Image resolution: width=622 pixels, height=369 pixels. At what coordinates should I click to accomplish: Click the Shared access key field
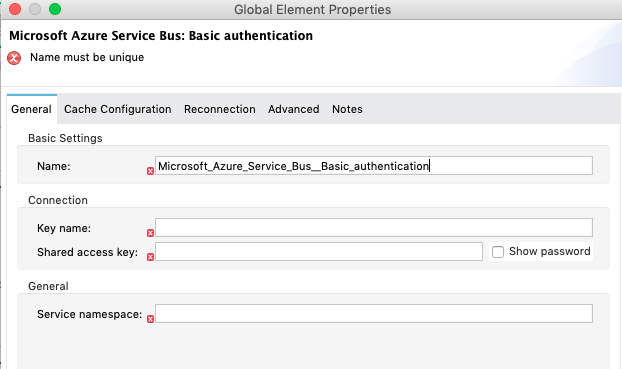319,252
